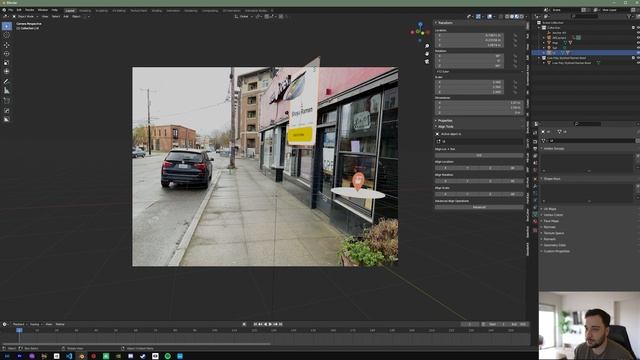This screenshot has width=640, height=360.
Task: Toggle lock on Location X
Action: point(515,36)
